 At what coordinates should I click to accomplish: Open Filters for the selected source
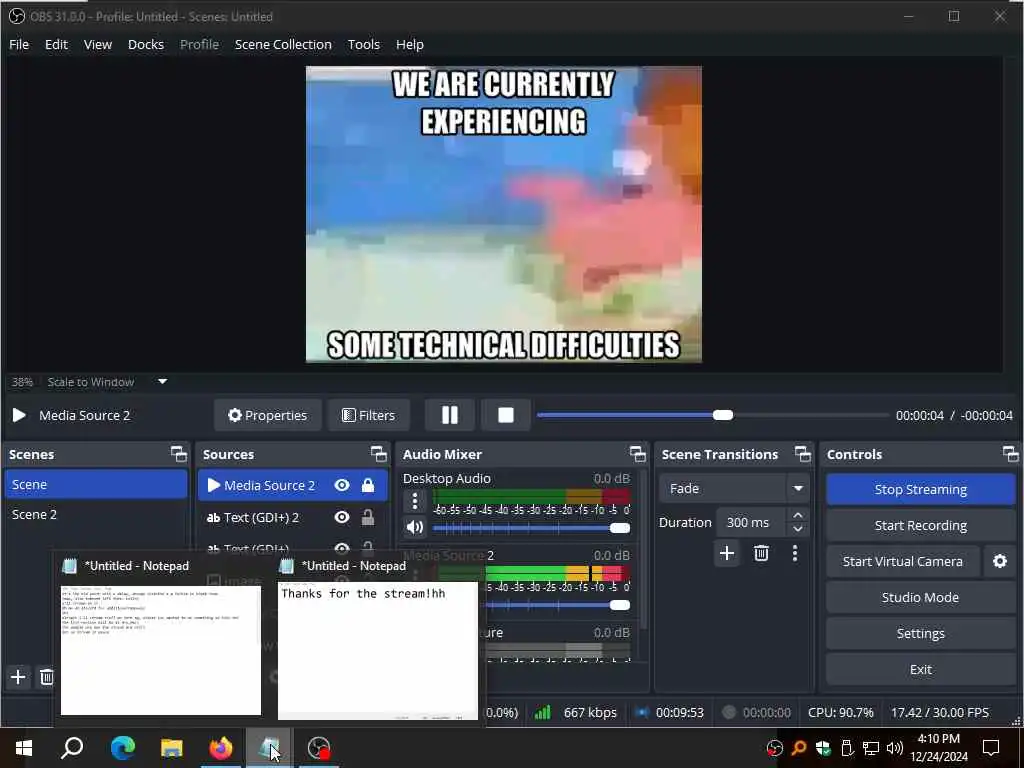369,415
